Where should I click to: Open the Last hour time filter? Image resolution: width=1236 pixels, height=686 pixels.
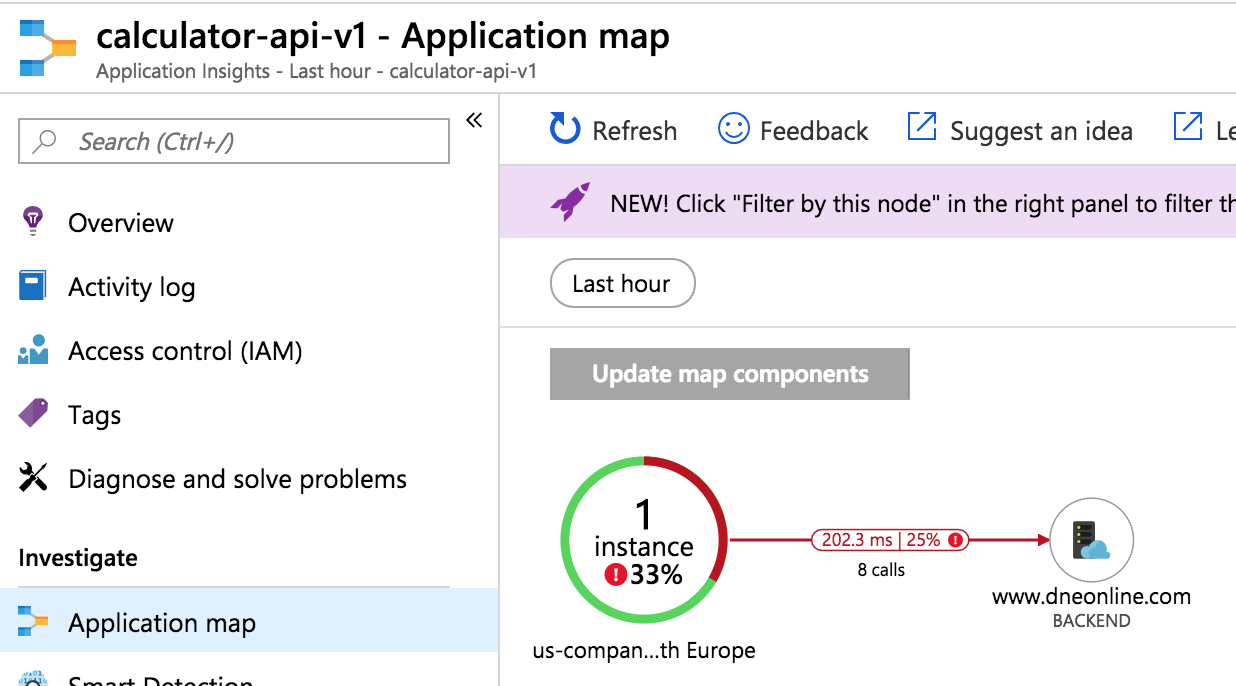[x=622, y=284]
